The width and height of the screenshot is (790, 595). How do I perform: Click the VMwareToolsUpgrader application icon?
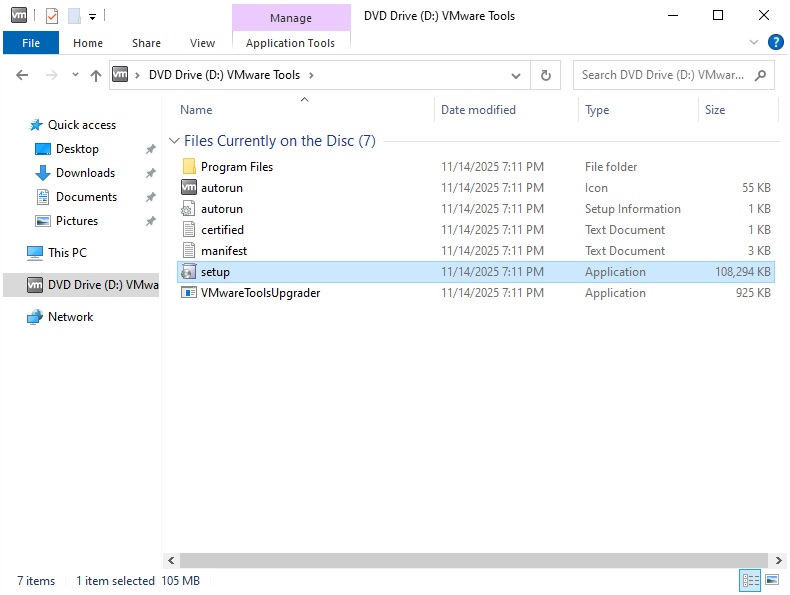click(189, 293)
